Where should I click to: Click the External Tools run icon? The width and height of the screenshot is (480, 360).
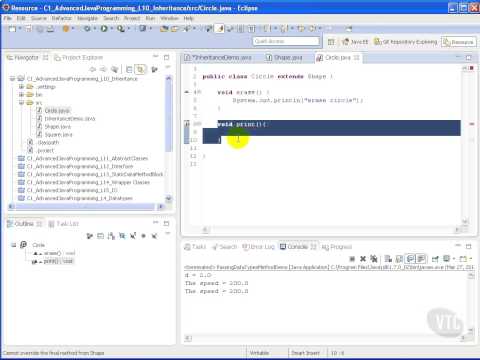[x=121, y=29]
